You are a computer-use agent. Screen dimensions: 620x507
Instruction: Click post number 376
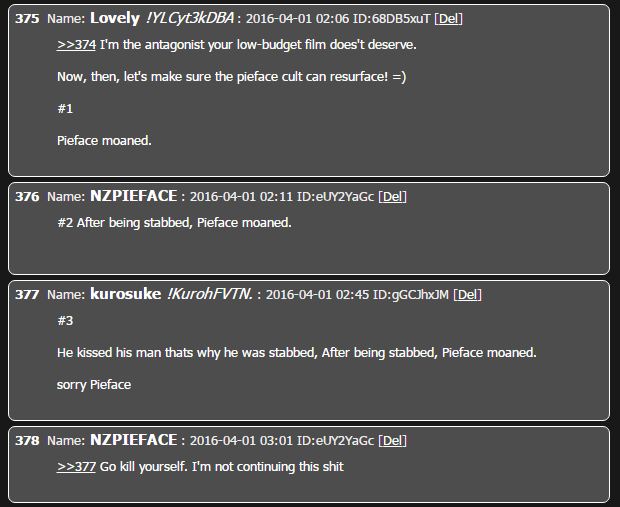click(x=27, y=197)
